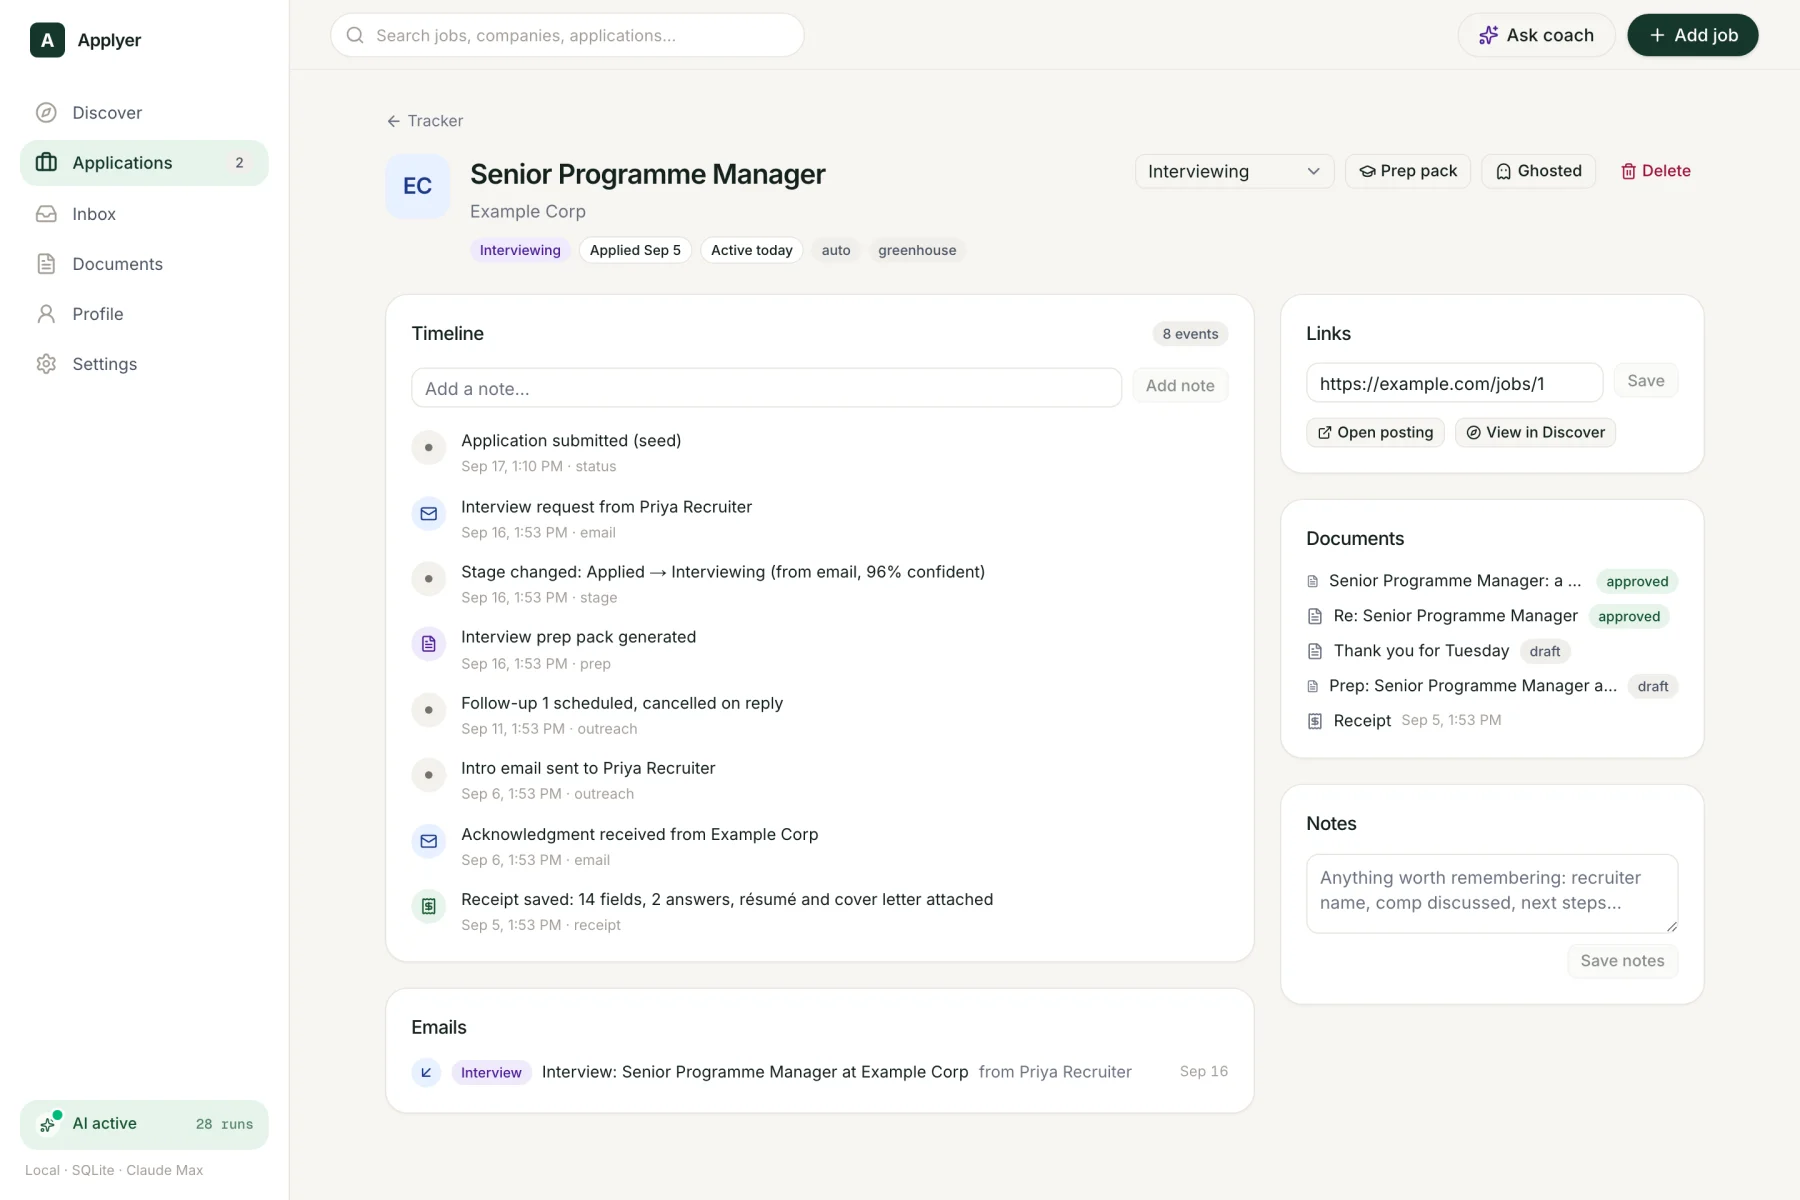Click the Delete trash icon
The height and width of the screenshot is (1200, 1800).
point(1628,172)
